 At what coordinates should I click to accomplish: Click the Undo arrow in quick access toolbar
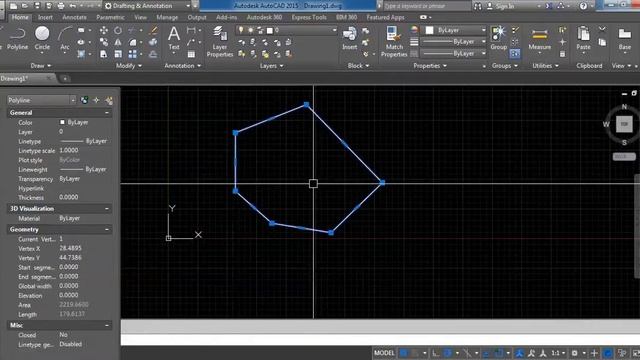point(73,6)
